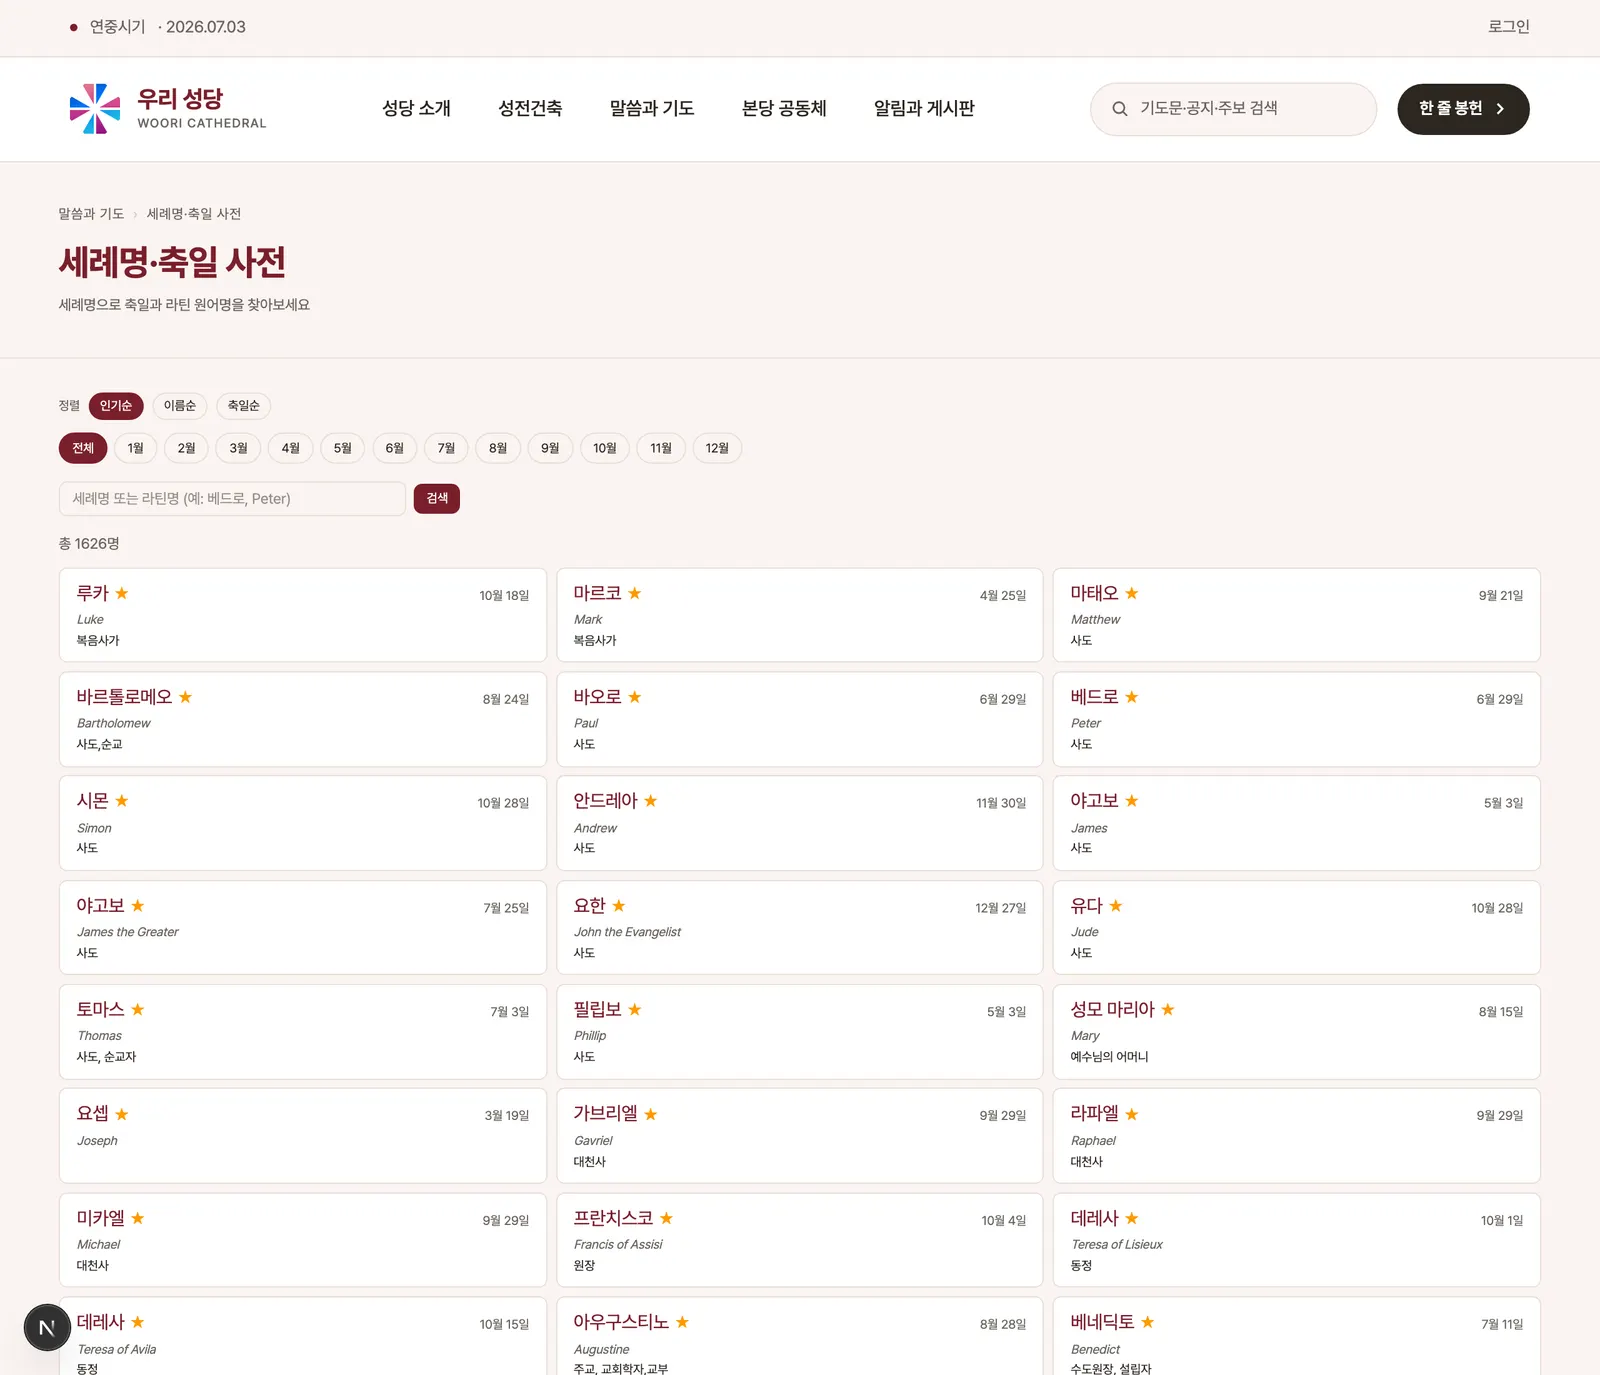
Task: Click the star beside 미카엘
Action: 138,1218
